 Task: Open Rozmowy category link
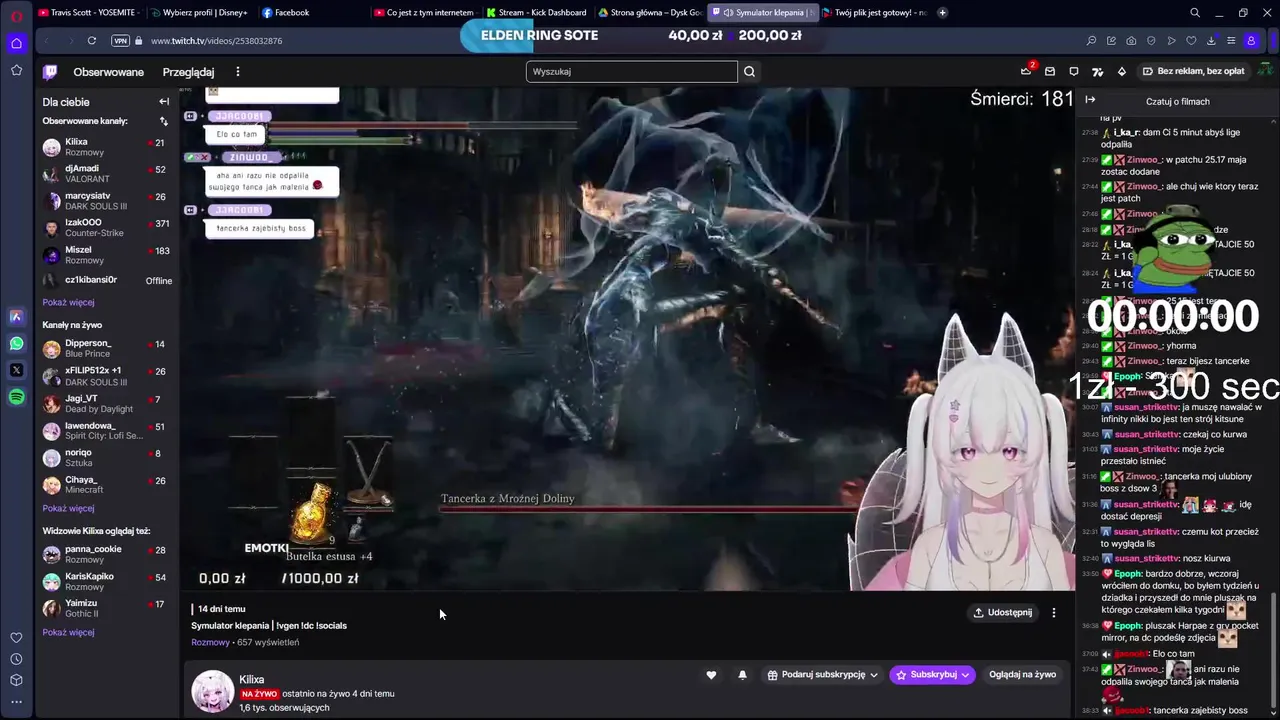click(210, 642)
